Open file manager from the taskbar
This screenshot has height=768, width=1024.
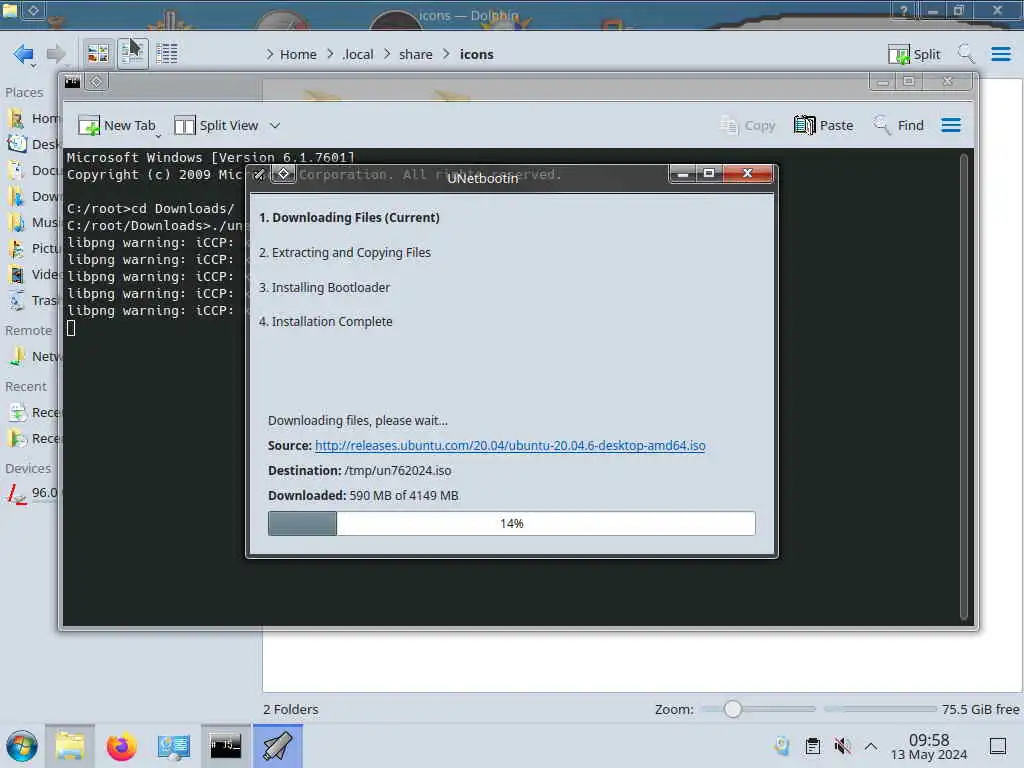[70, 746]
